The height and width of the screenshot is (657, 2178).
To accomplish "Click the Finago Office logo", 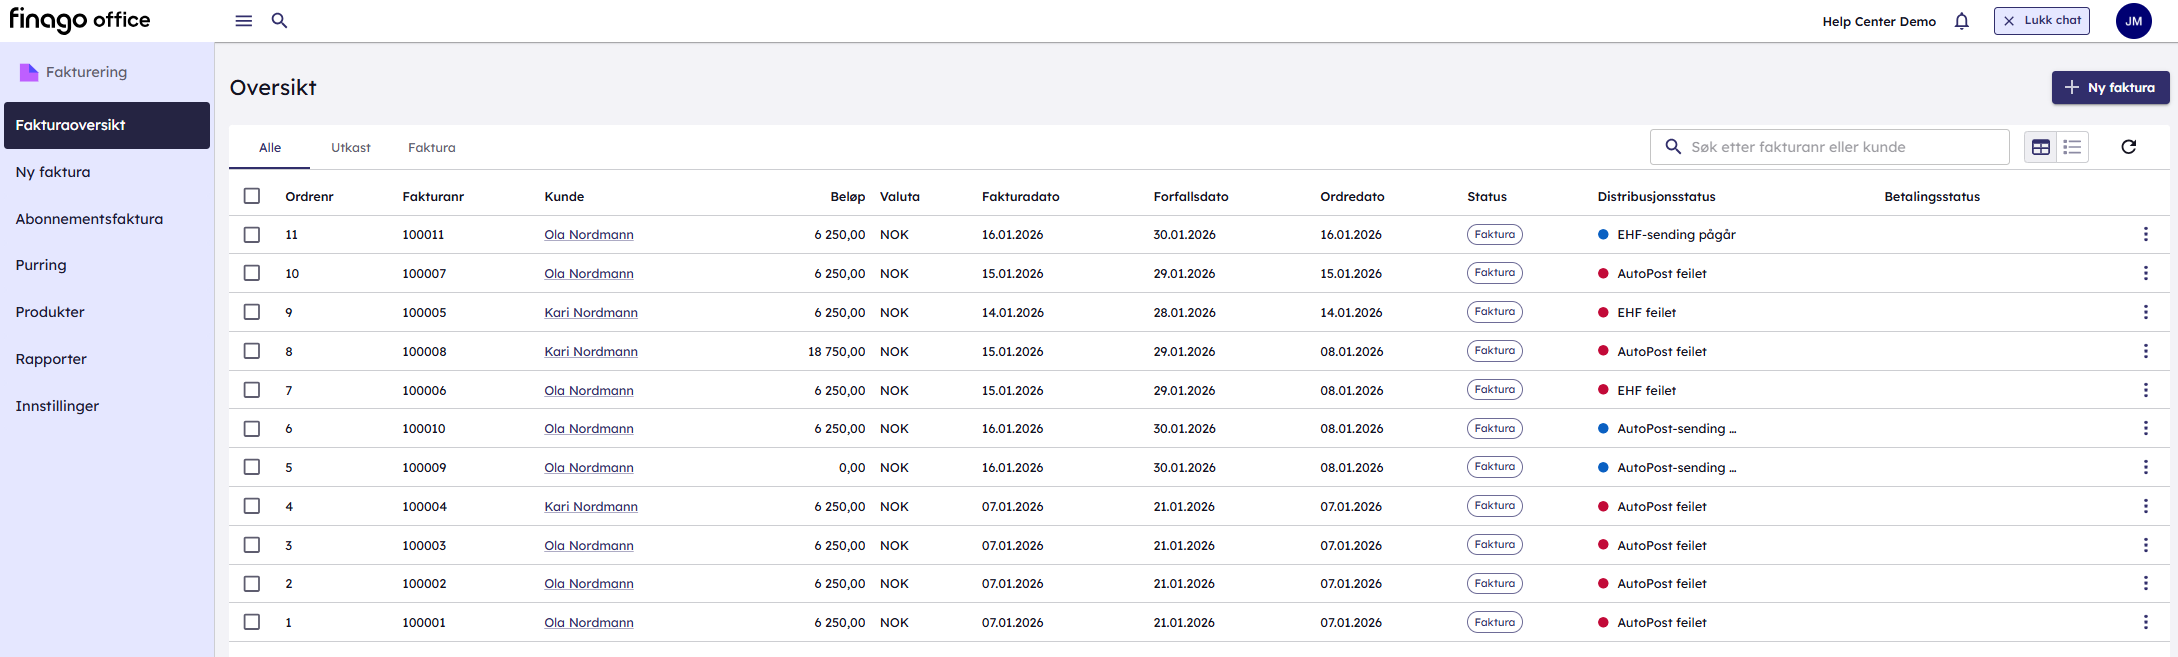I will [x=80, y=20].
